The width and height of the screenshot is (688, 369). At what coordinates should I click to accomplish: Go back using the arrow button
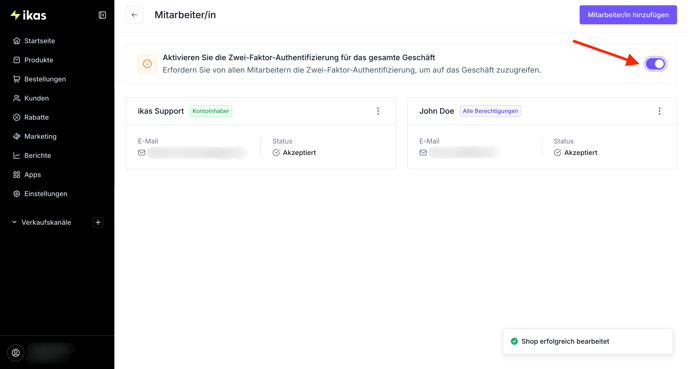click(135, 15)
